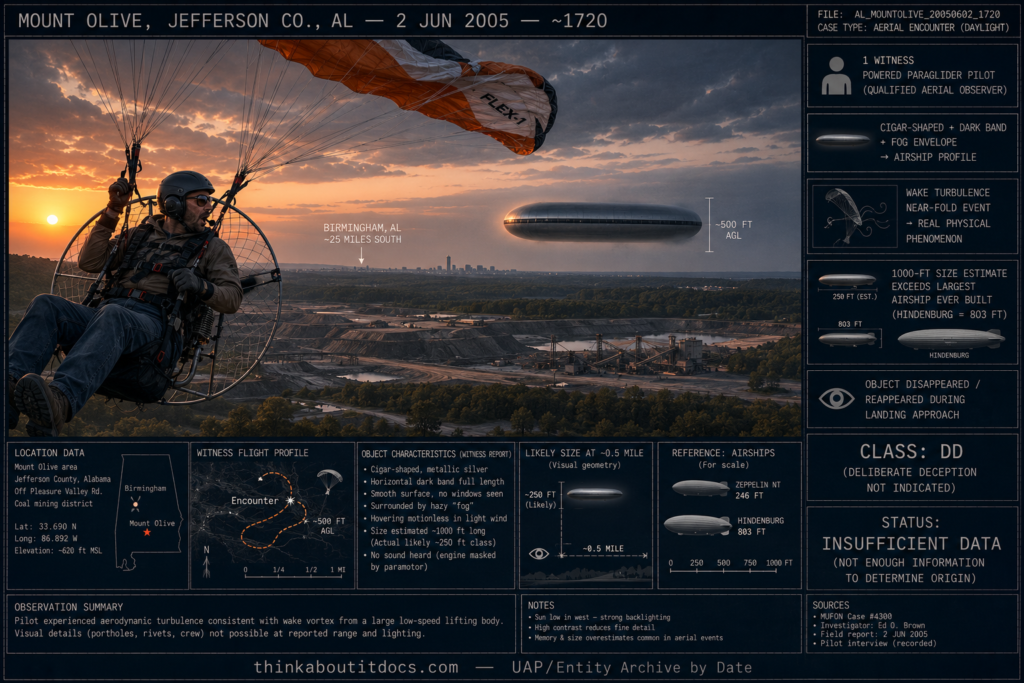This screenshot has height=683, width=1024.
Task: Click the Hovering motionless in light wind bullet
Action: coord(435,518)
